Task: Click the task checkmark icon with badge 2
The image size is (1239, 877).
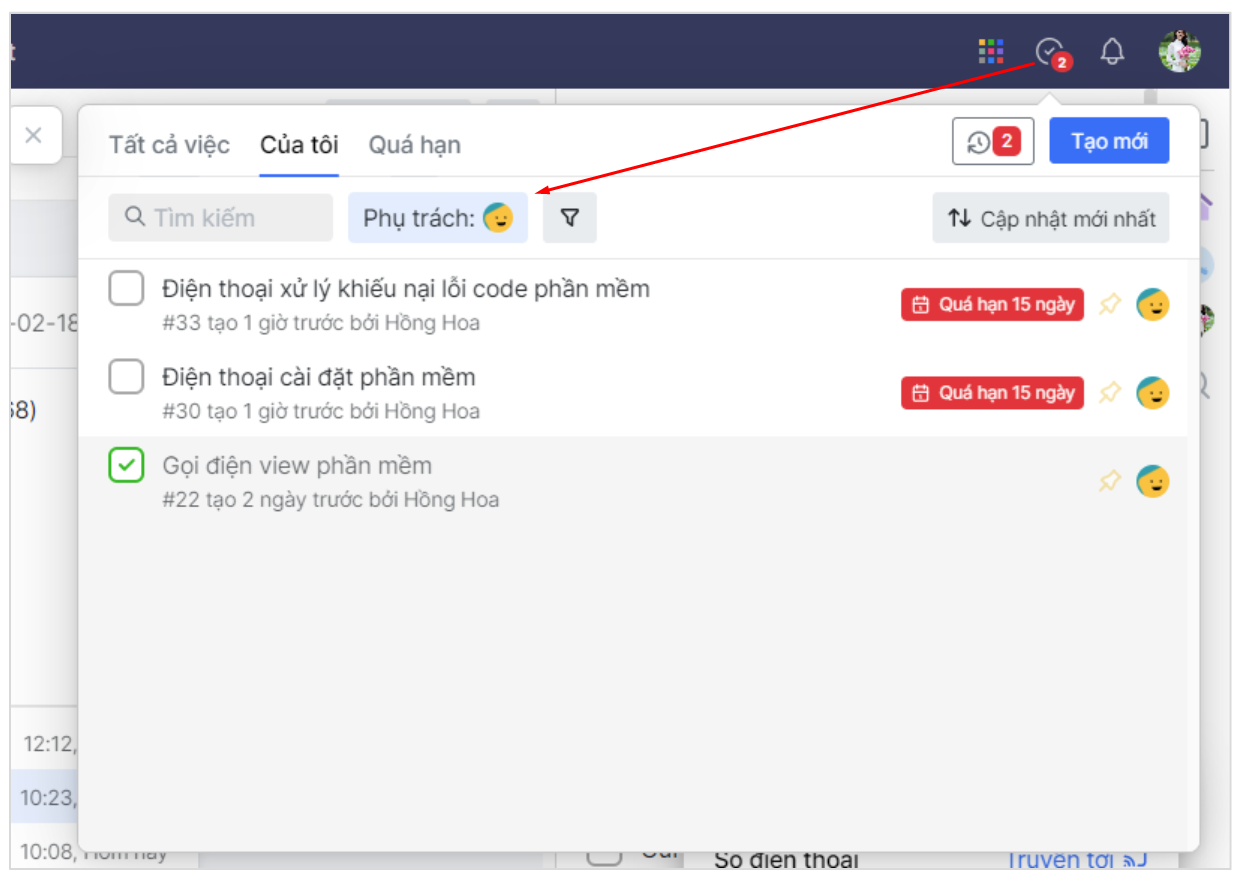Action: pos(1049,51)
